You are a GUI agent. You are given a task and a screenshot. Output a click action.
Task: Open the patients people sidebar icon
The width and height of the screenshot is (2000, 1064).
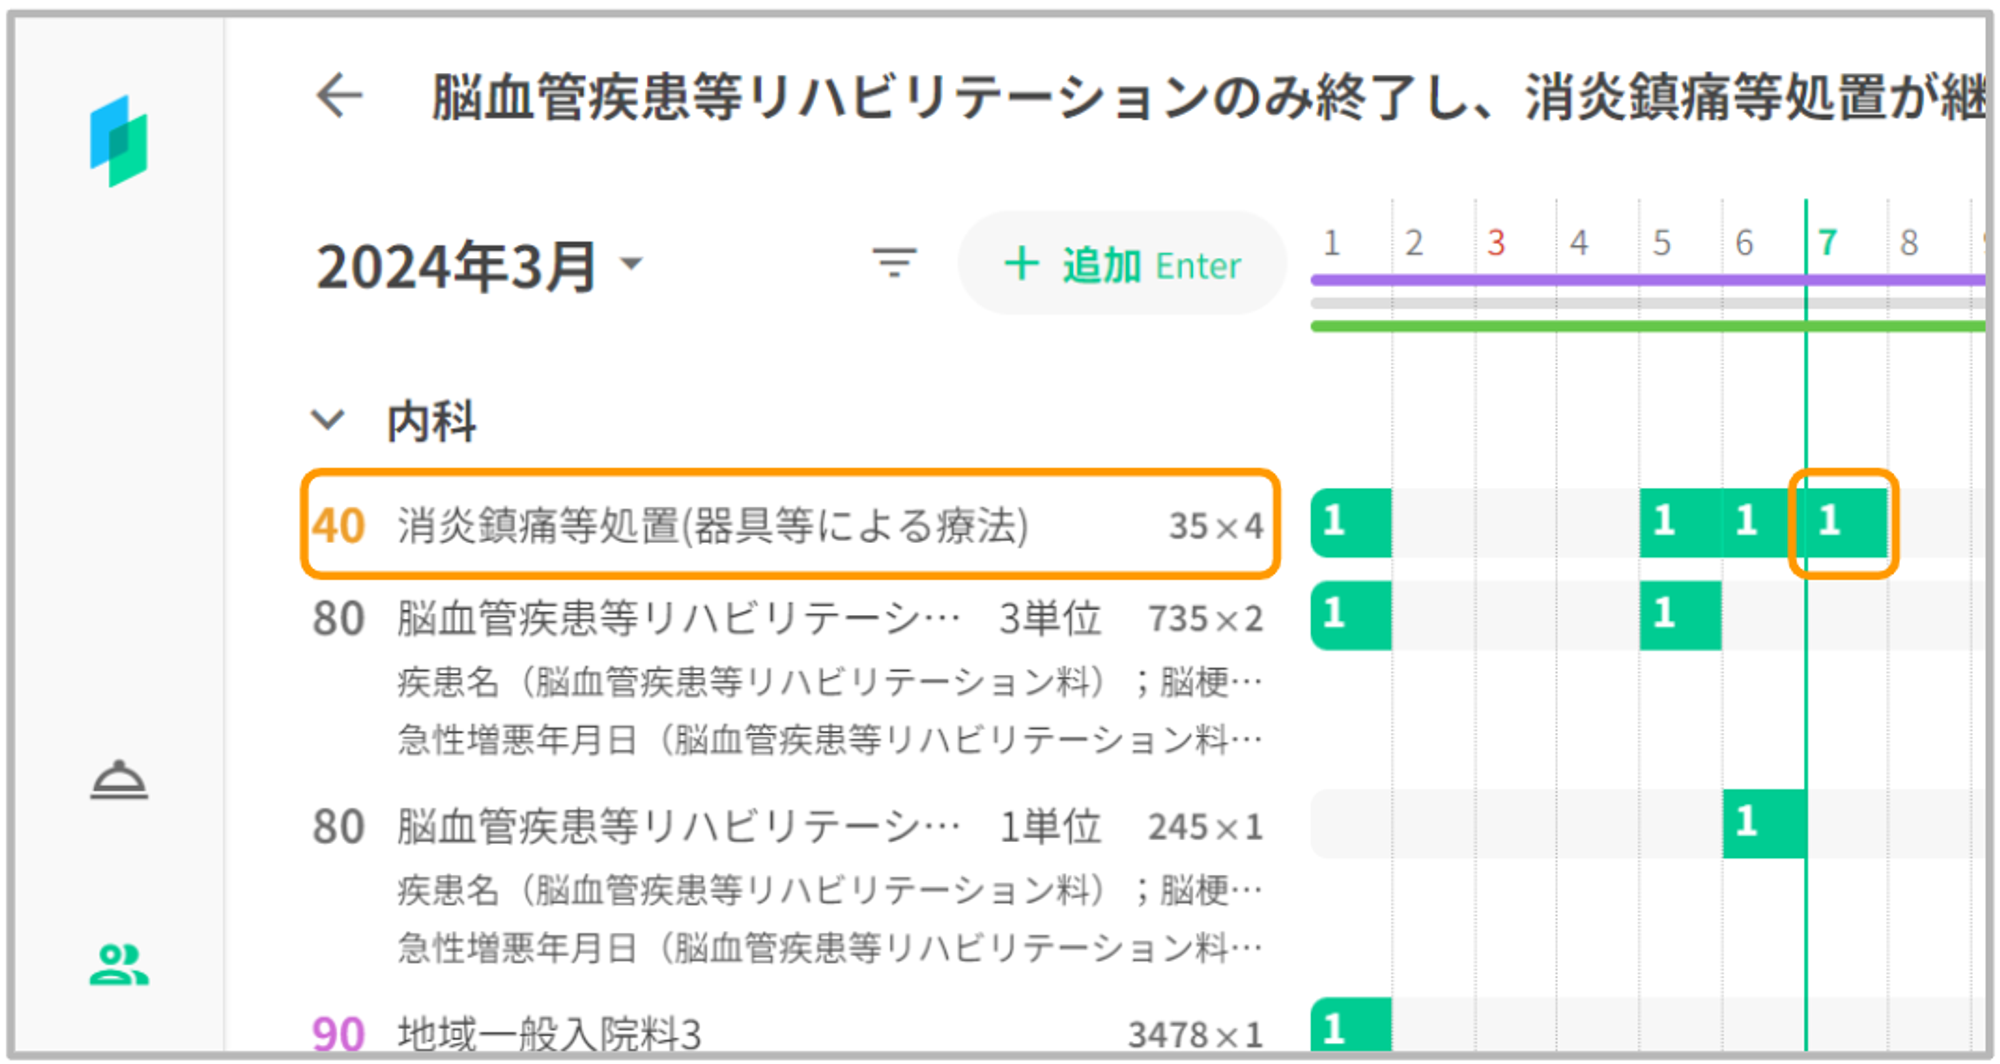(x=119, y=965)
